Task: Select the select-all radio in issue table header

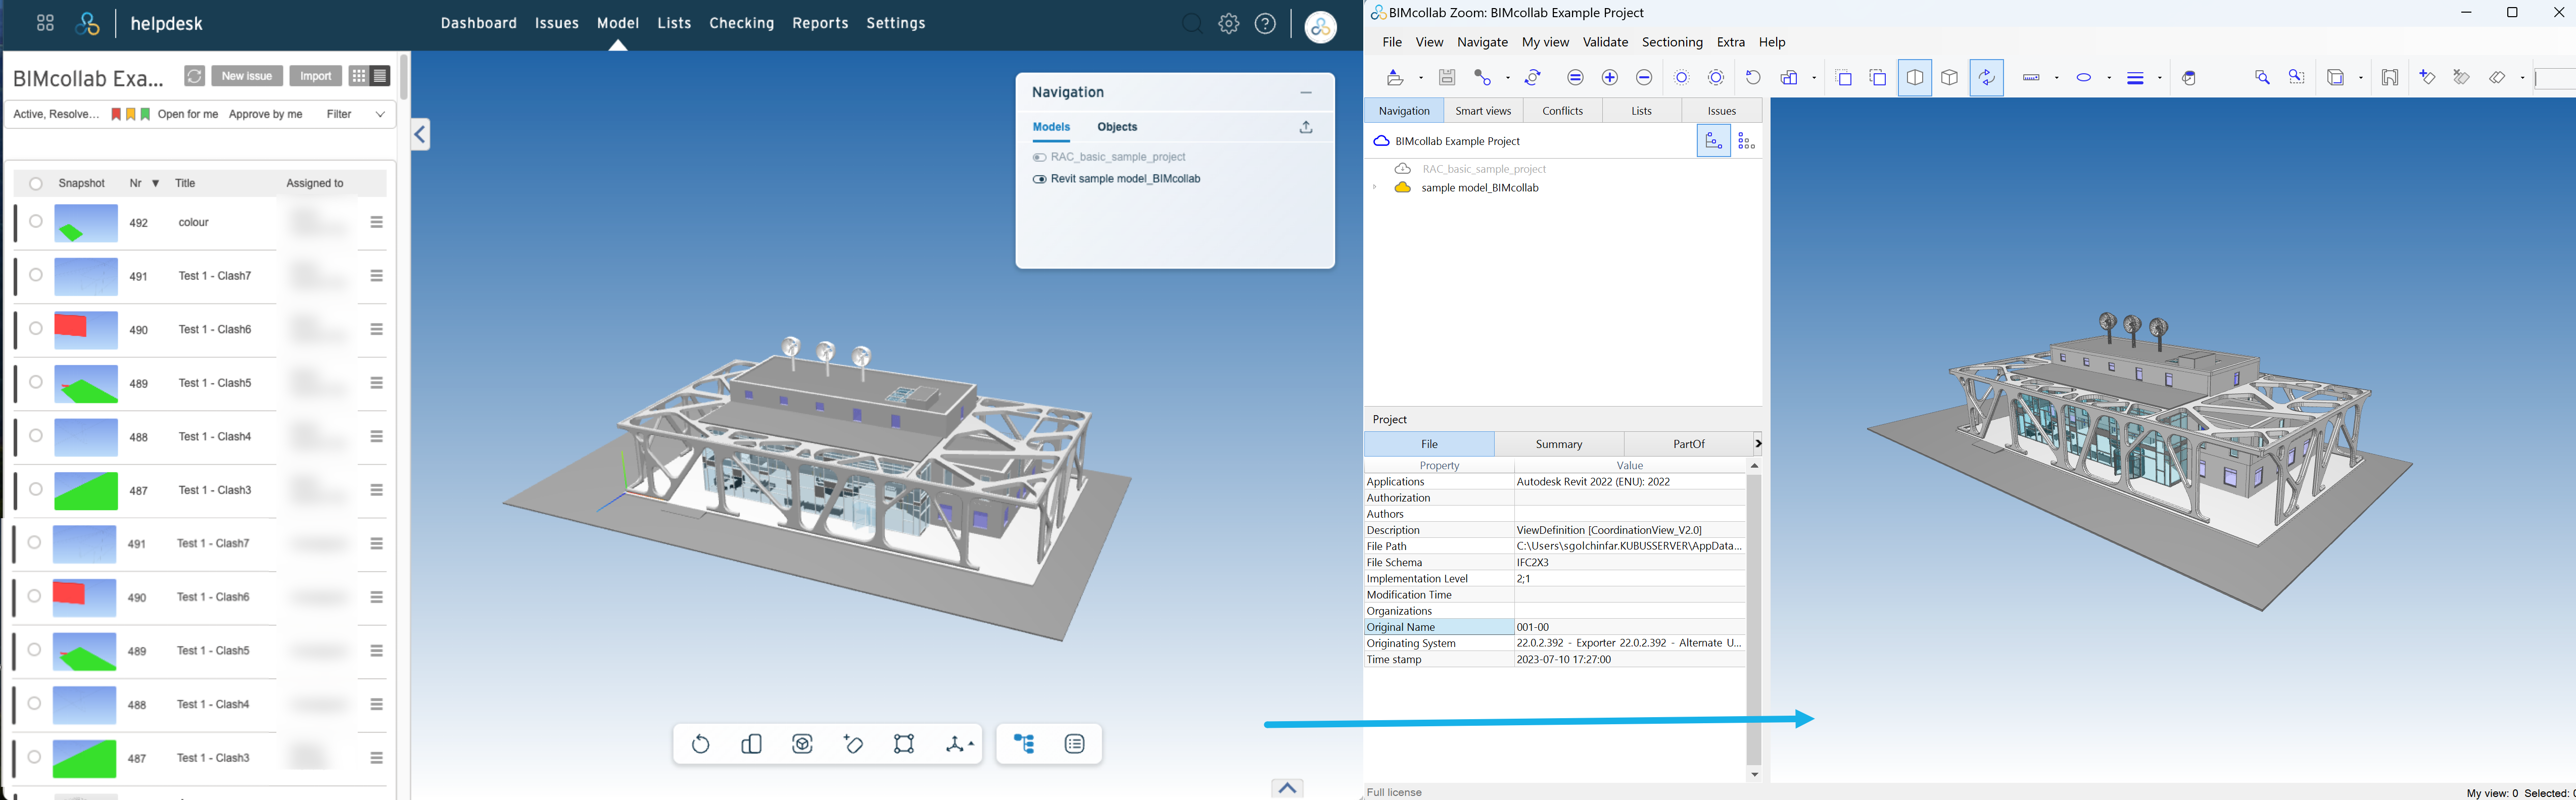Action: click(x=36, y=184)
